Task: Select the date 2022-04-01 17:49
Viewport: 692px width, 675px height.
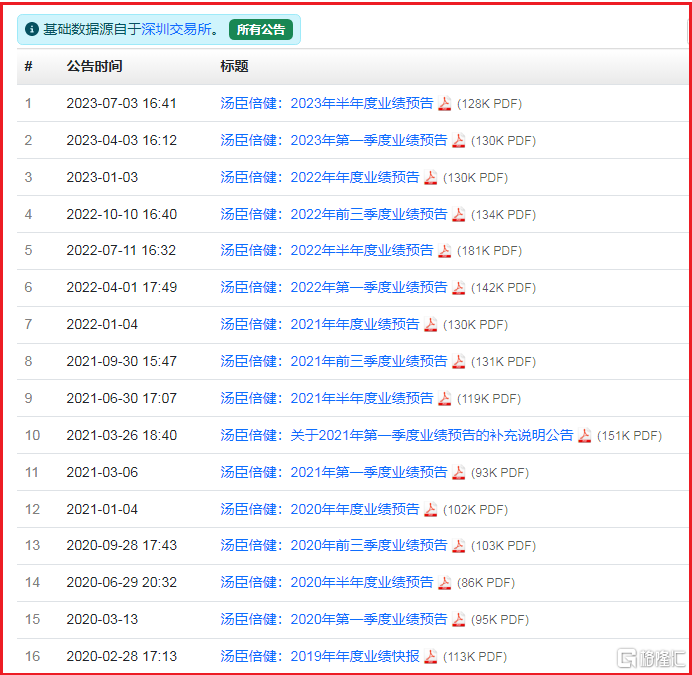Action: [121, 288]
